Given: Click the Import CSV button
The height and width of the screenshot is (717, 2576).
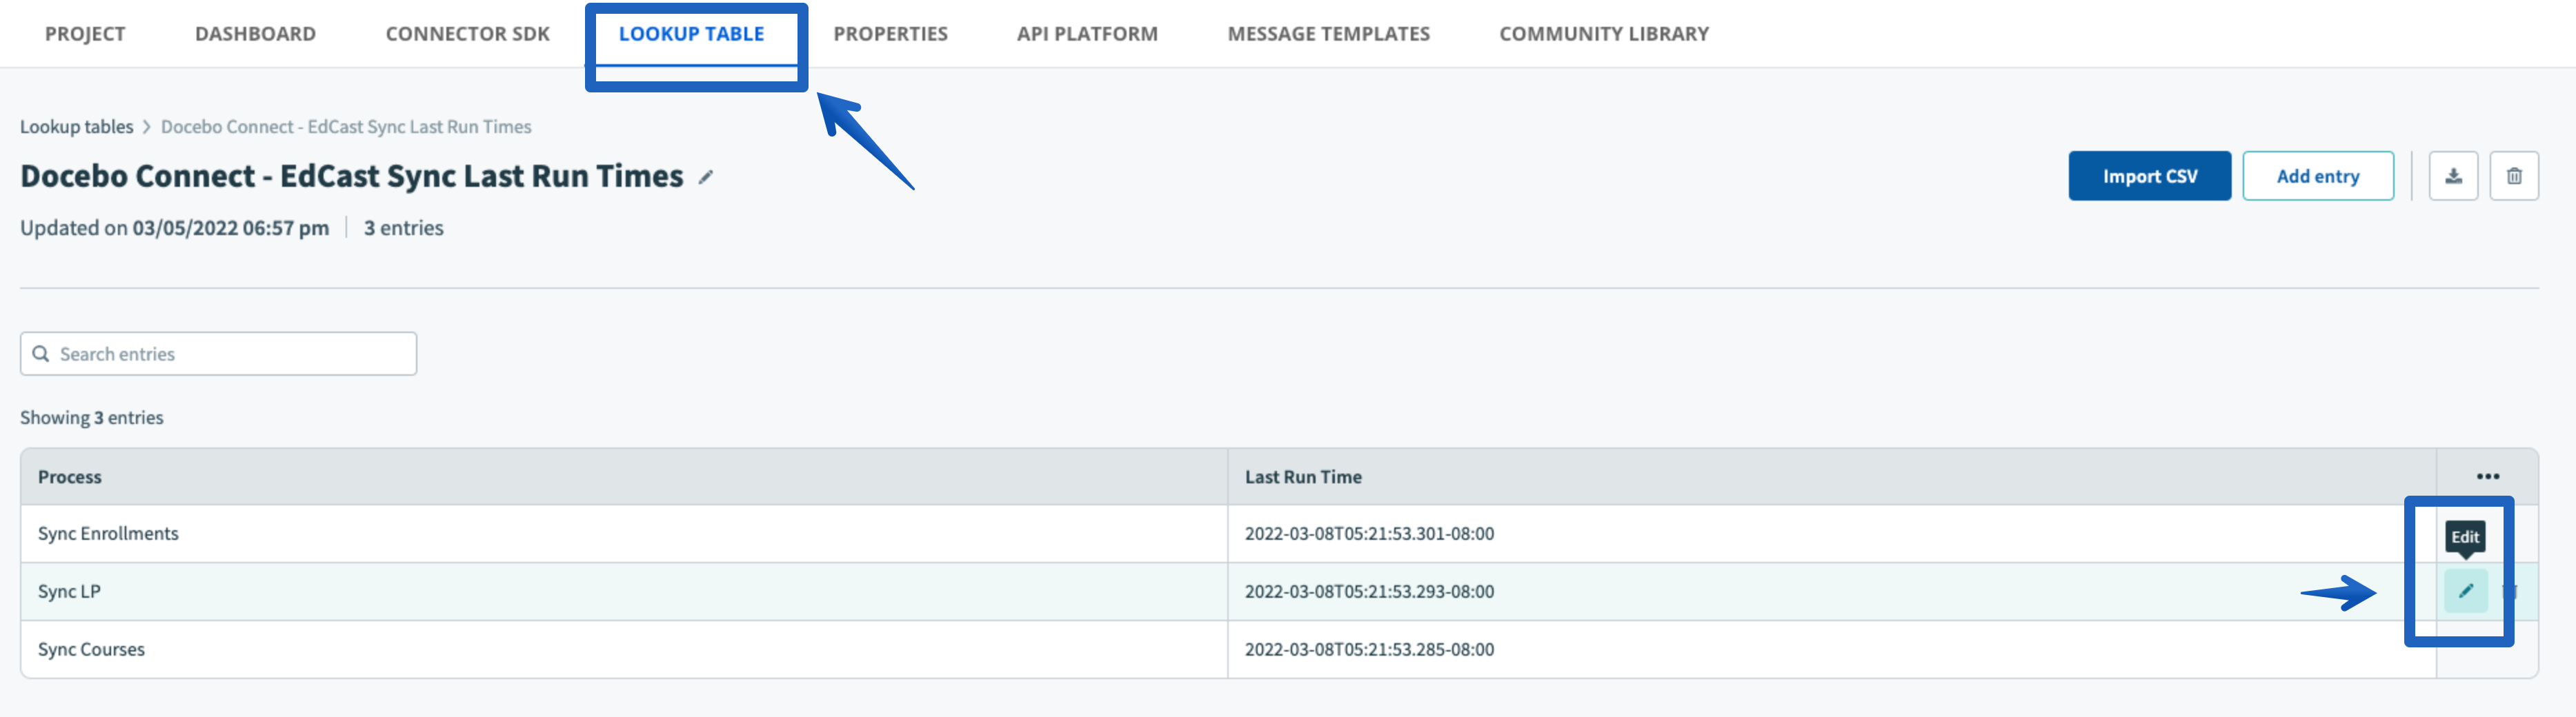Looking at the screenshot, I should [x=2149, y=176].
